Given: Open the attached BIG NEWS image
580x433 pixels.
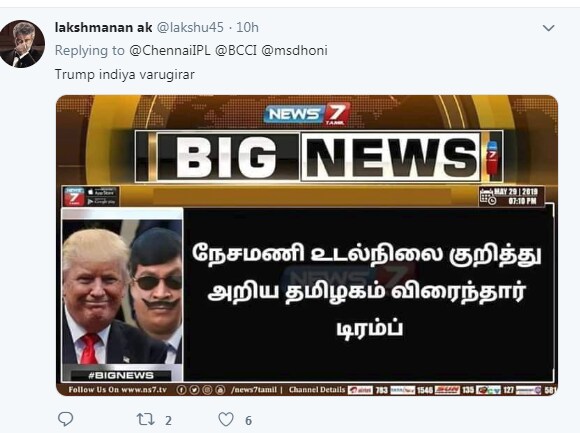Looking at the screenshot, I should click(x=307, y=246).
